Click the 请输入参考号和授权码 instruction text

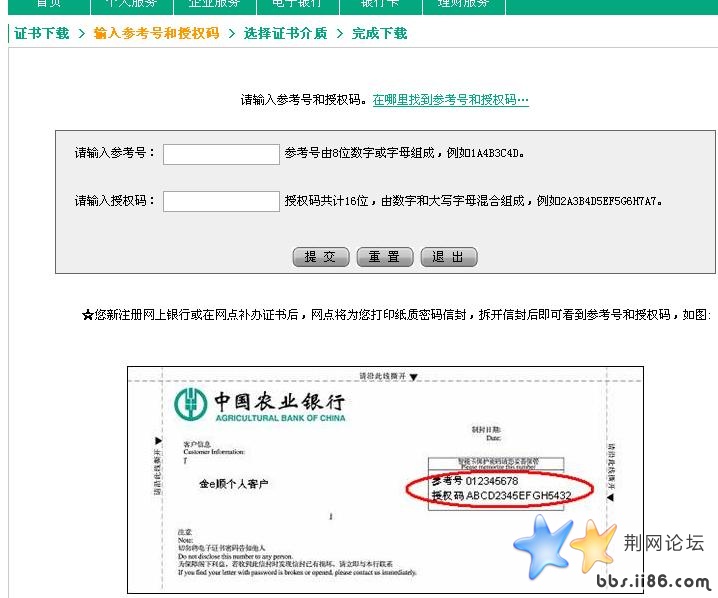click(303, 100)
